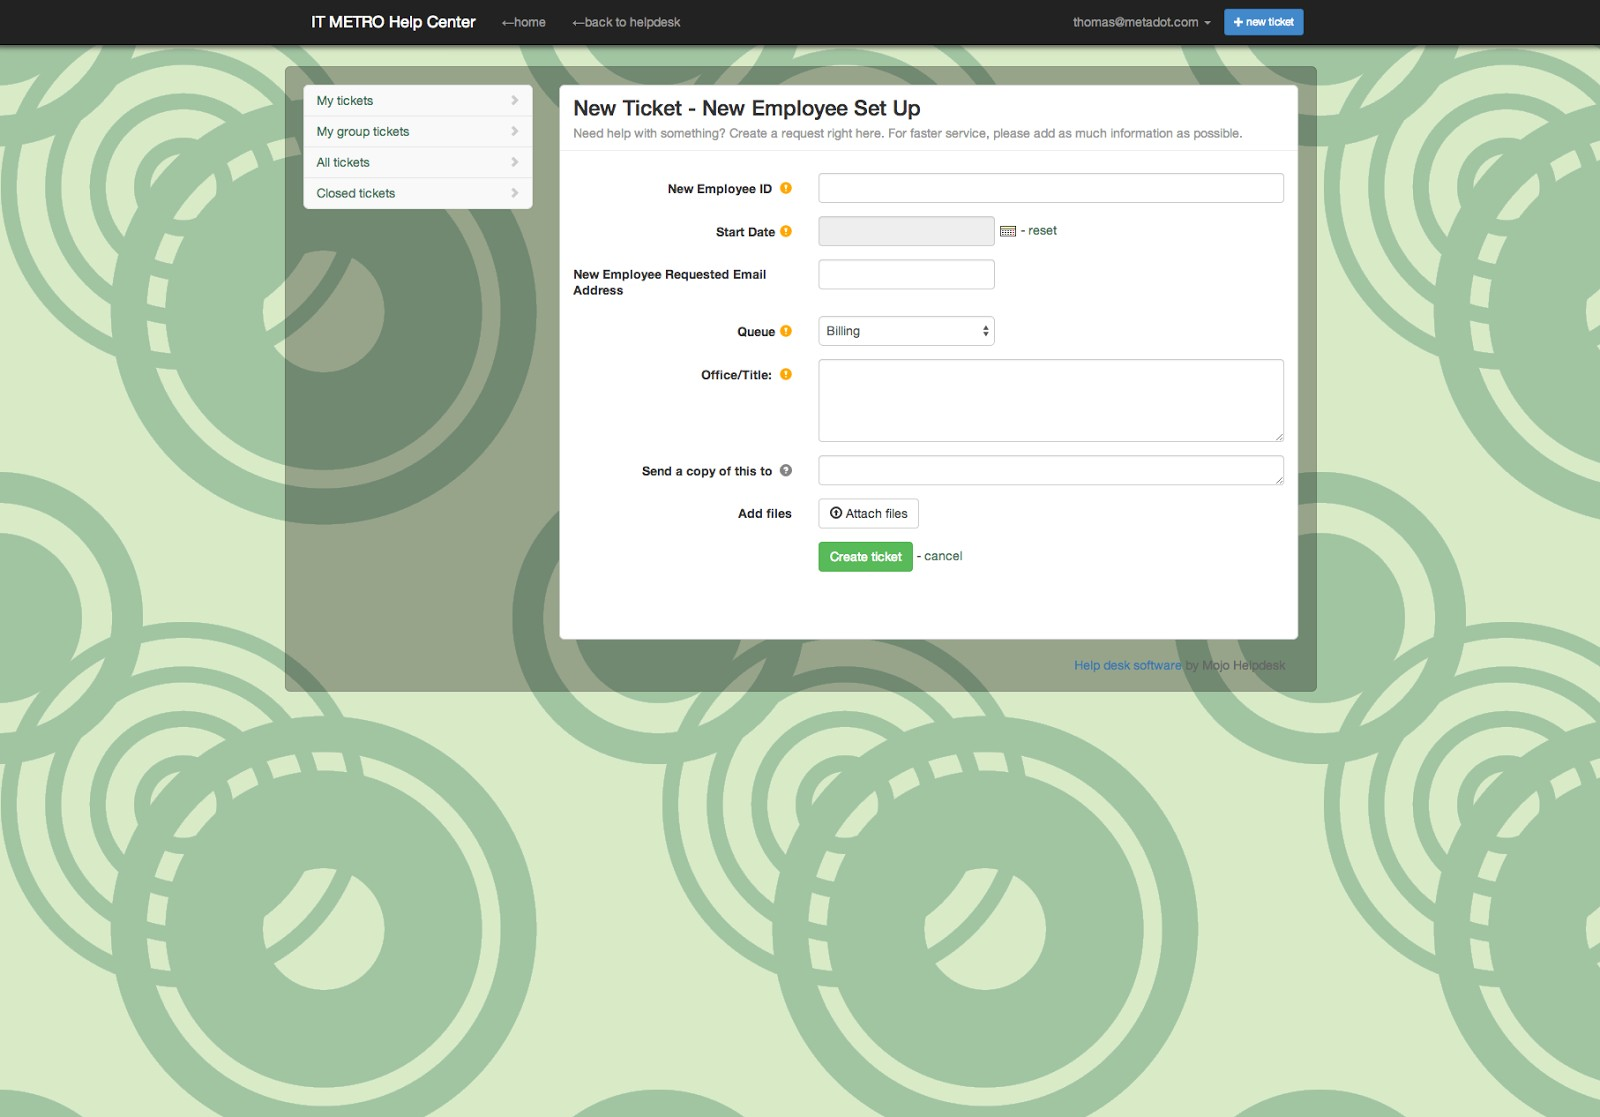Screen dimensions: 1600x1117
Task: Follow the back to helpdesk link
Action: point(626,22)
